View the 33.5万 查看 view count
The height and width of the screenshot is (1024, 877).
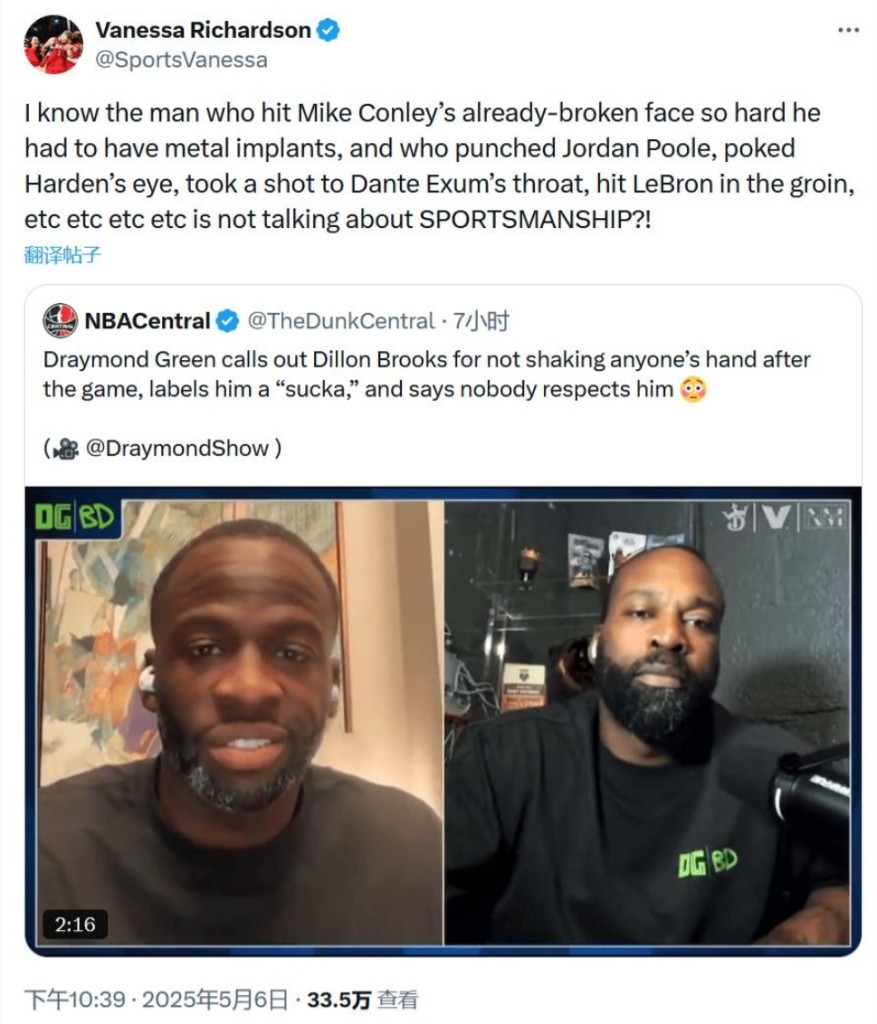click(362, 999)
